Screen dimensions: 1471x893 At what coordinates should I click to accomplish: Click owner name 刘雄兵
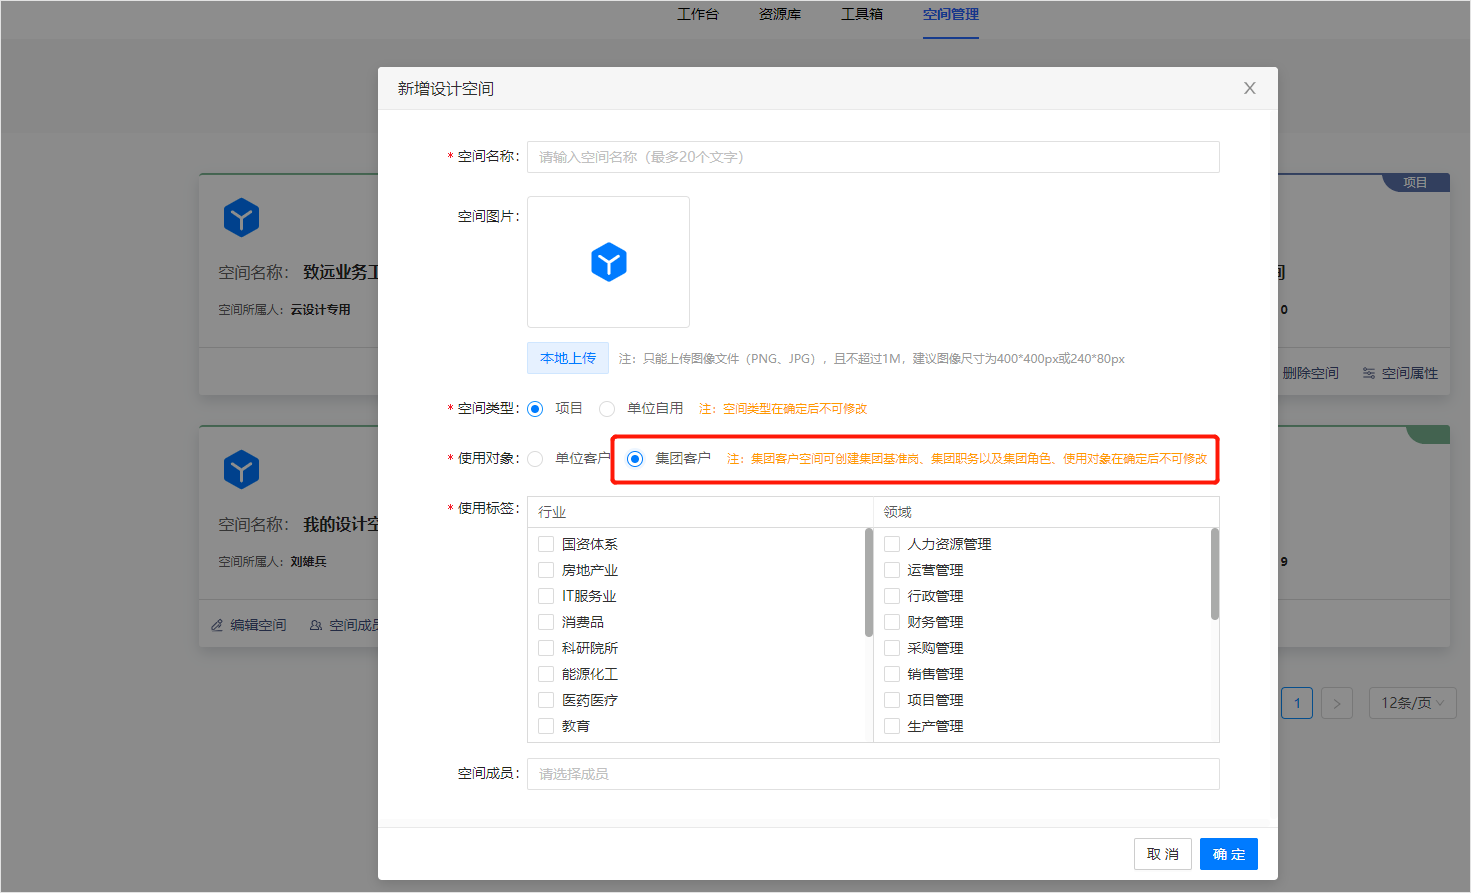tap(309, 562)
